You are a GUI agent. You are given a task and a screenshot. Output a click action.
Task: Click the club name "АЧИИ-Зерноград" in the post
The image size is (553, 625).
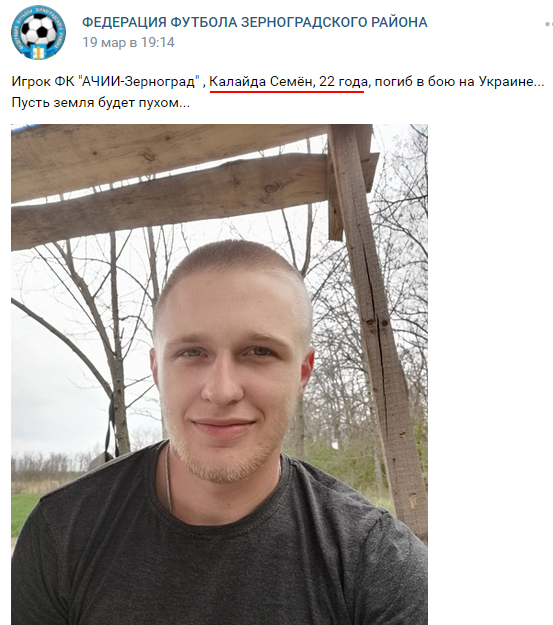pyautogui.click(x=140, y=82)
